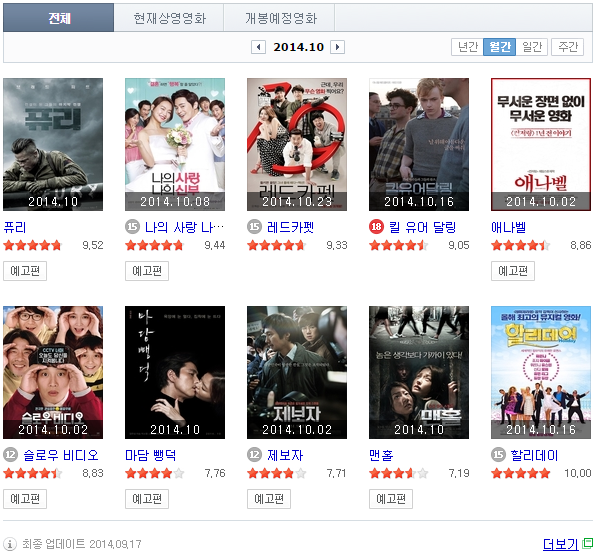Play 맨홀 예고편 trailer
Image resolution: width=595 pixels, height=557 pixels.
(x=391, y=499)
